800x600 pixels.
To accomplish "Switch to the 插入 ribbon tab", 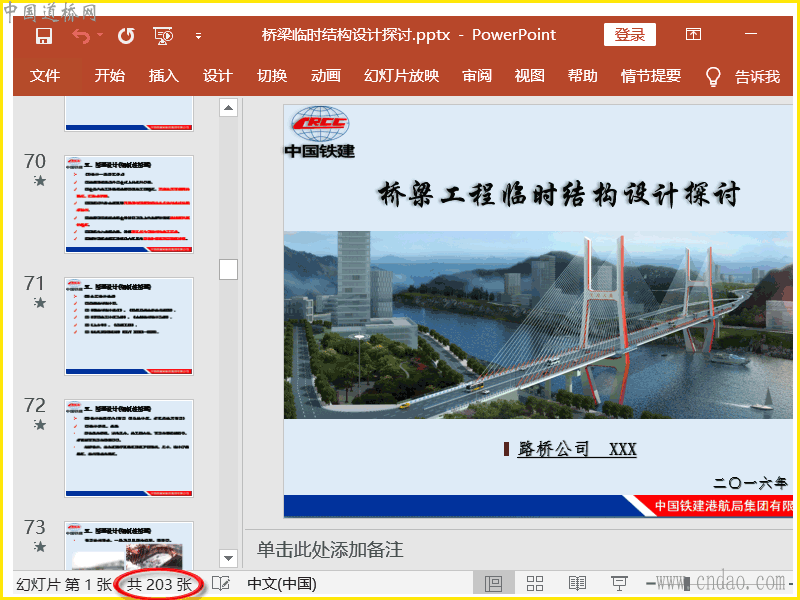I will point(163,76).
